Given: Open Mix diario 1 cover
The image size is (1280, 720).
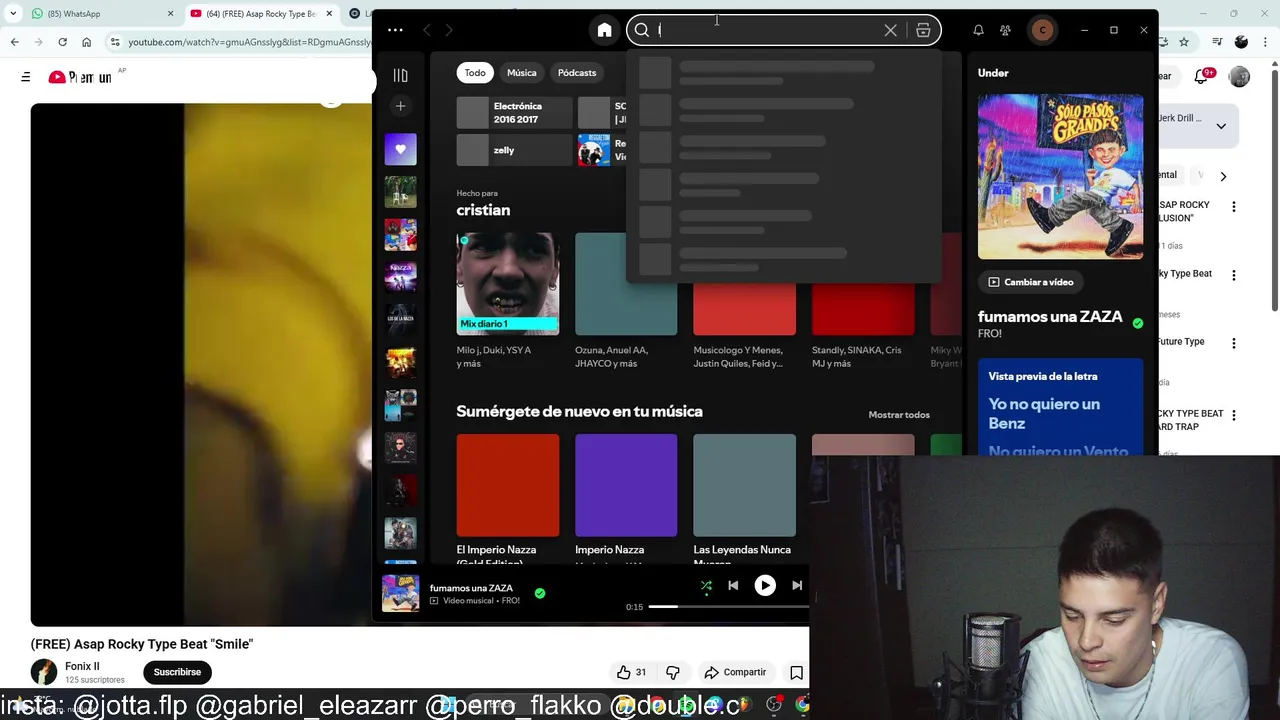Looking at the screenshot, I should pos(508,284).
